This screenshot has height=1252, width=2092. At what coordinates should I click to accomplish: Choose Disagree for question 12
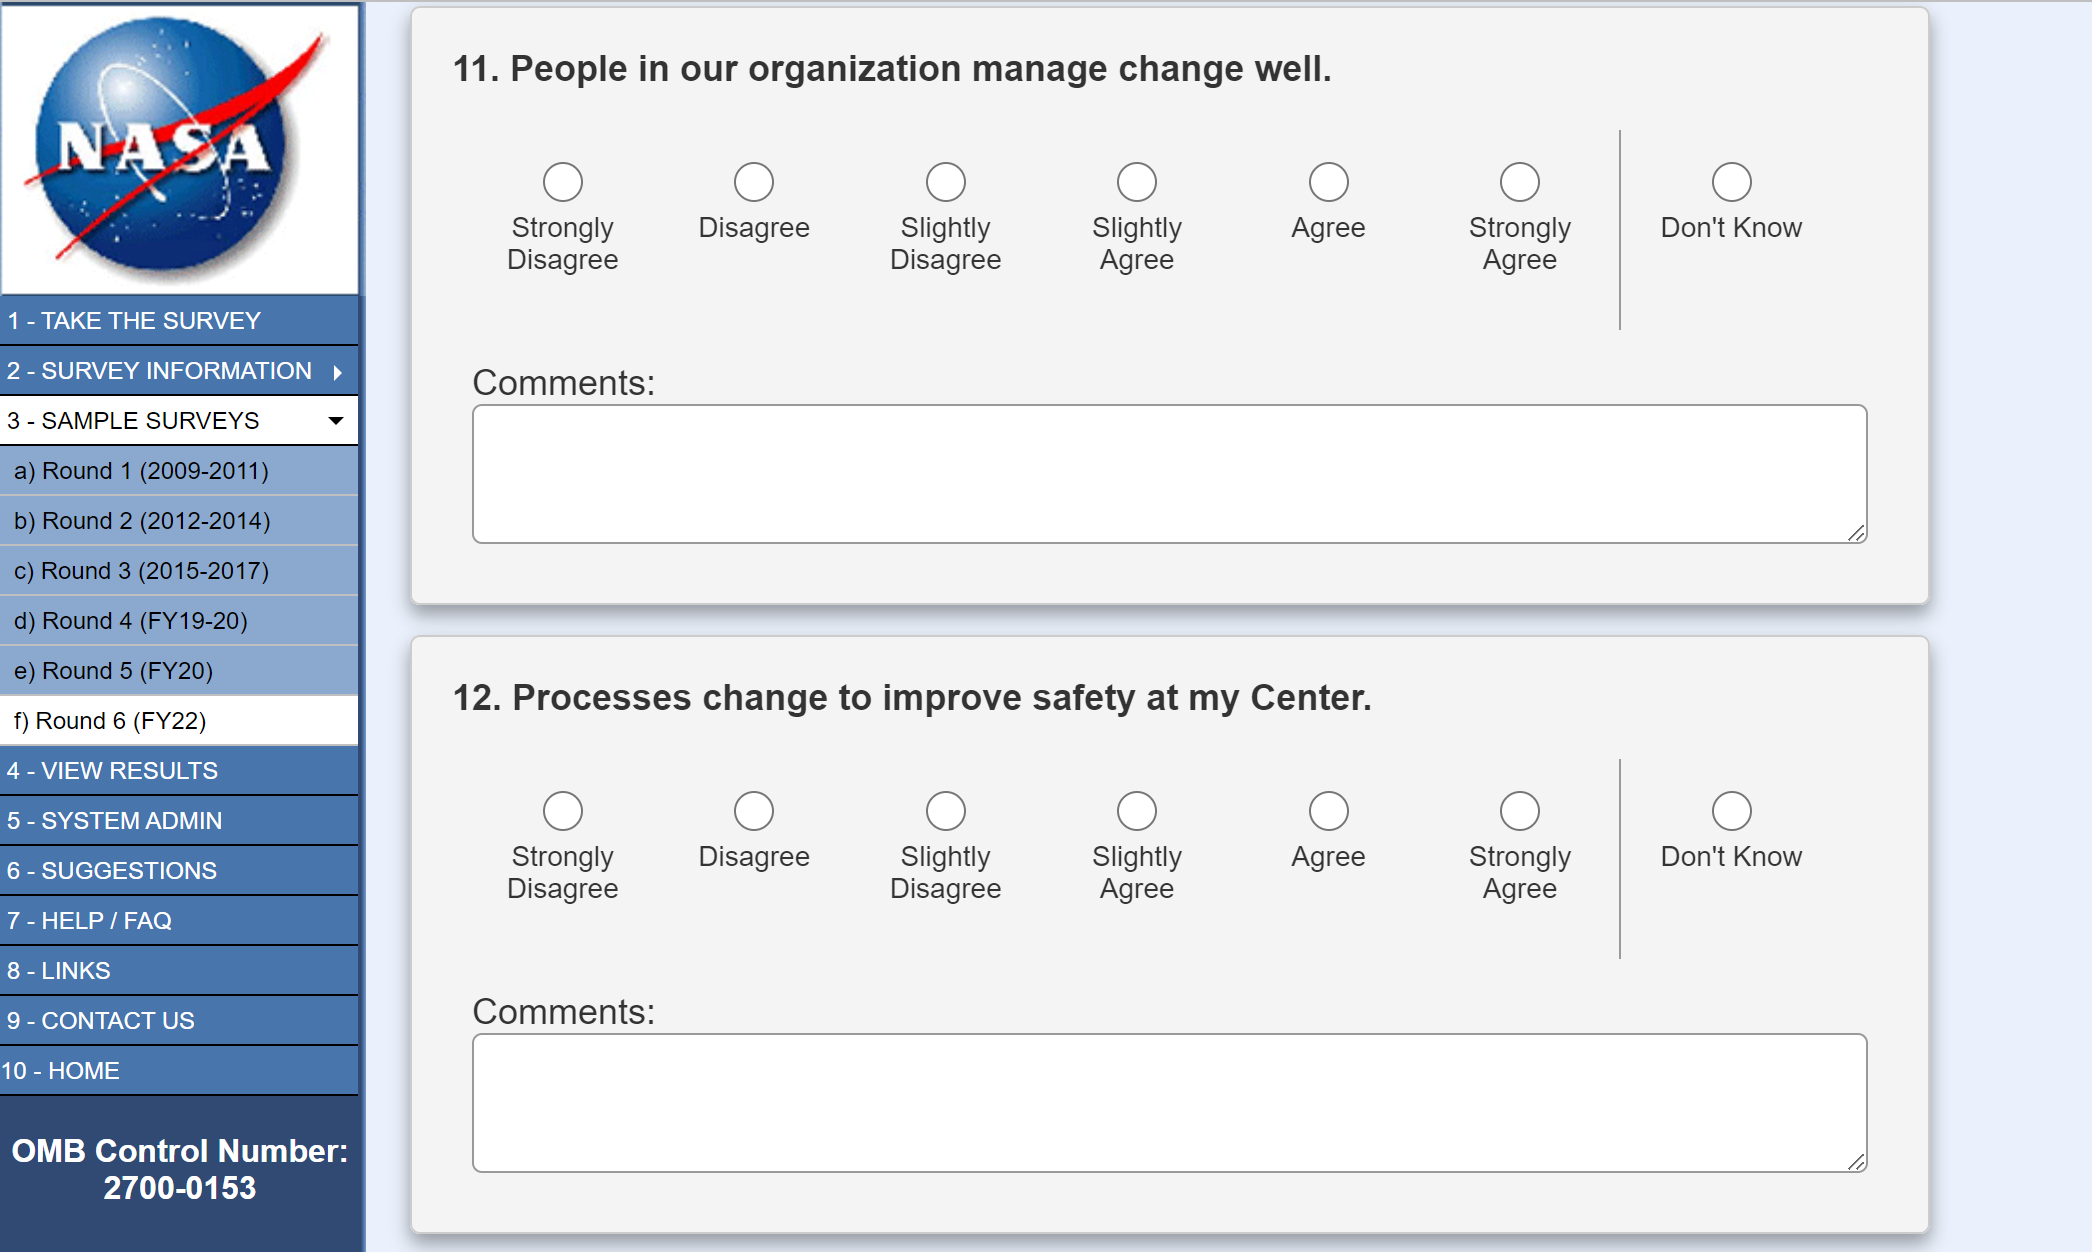[754, 811]
